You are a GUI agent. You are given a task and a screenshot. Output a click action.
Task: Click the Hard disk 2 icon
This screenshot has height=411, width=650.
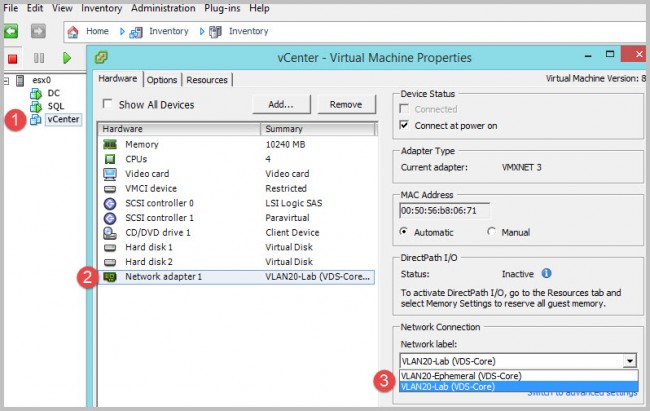(110, 262)
